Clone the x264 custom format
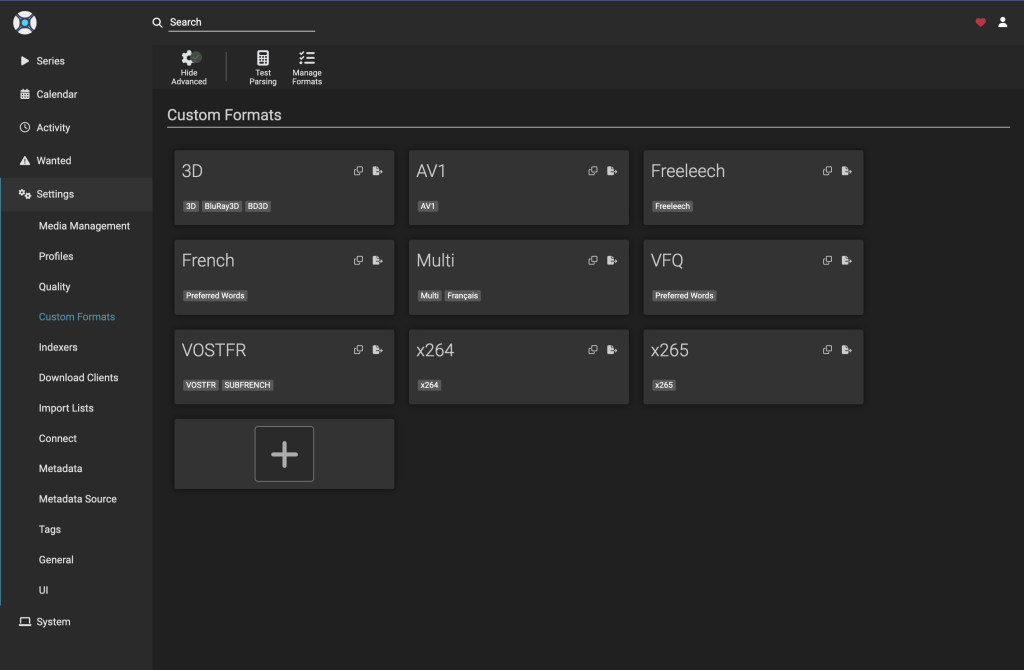 [593, 350]
